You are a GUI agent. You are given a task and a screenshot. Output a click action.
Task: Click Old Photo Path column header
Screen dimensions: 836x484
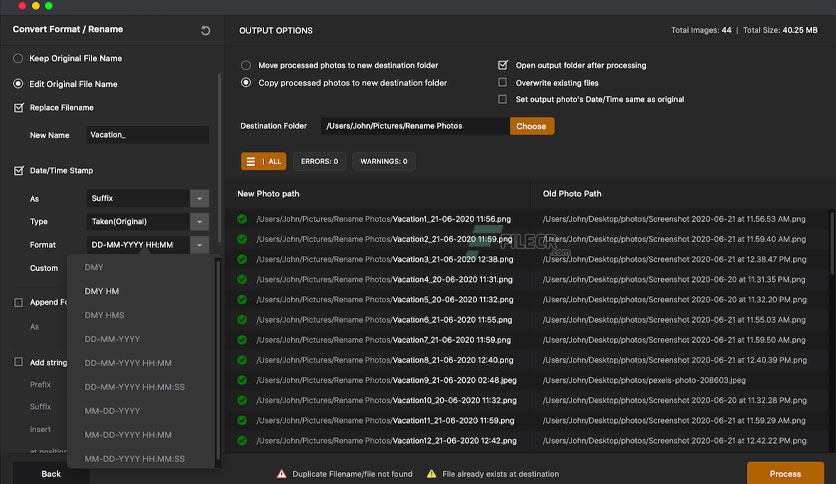[x=572, y=194]
